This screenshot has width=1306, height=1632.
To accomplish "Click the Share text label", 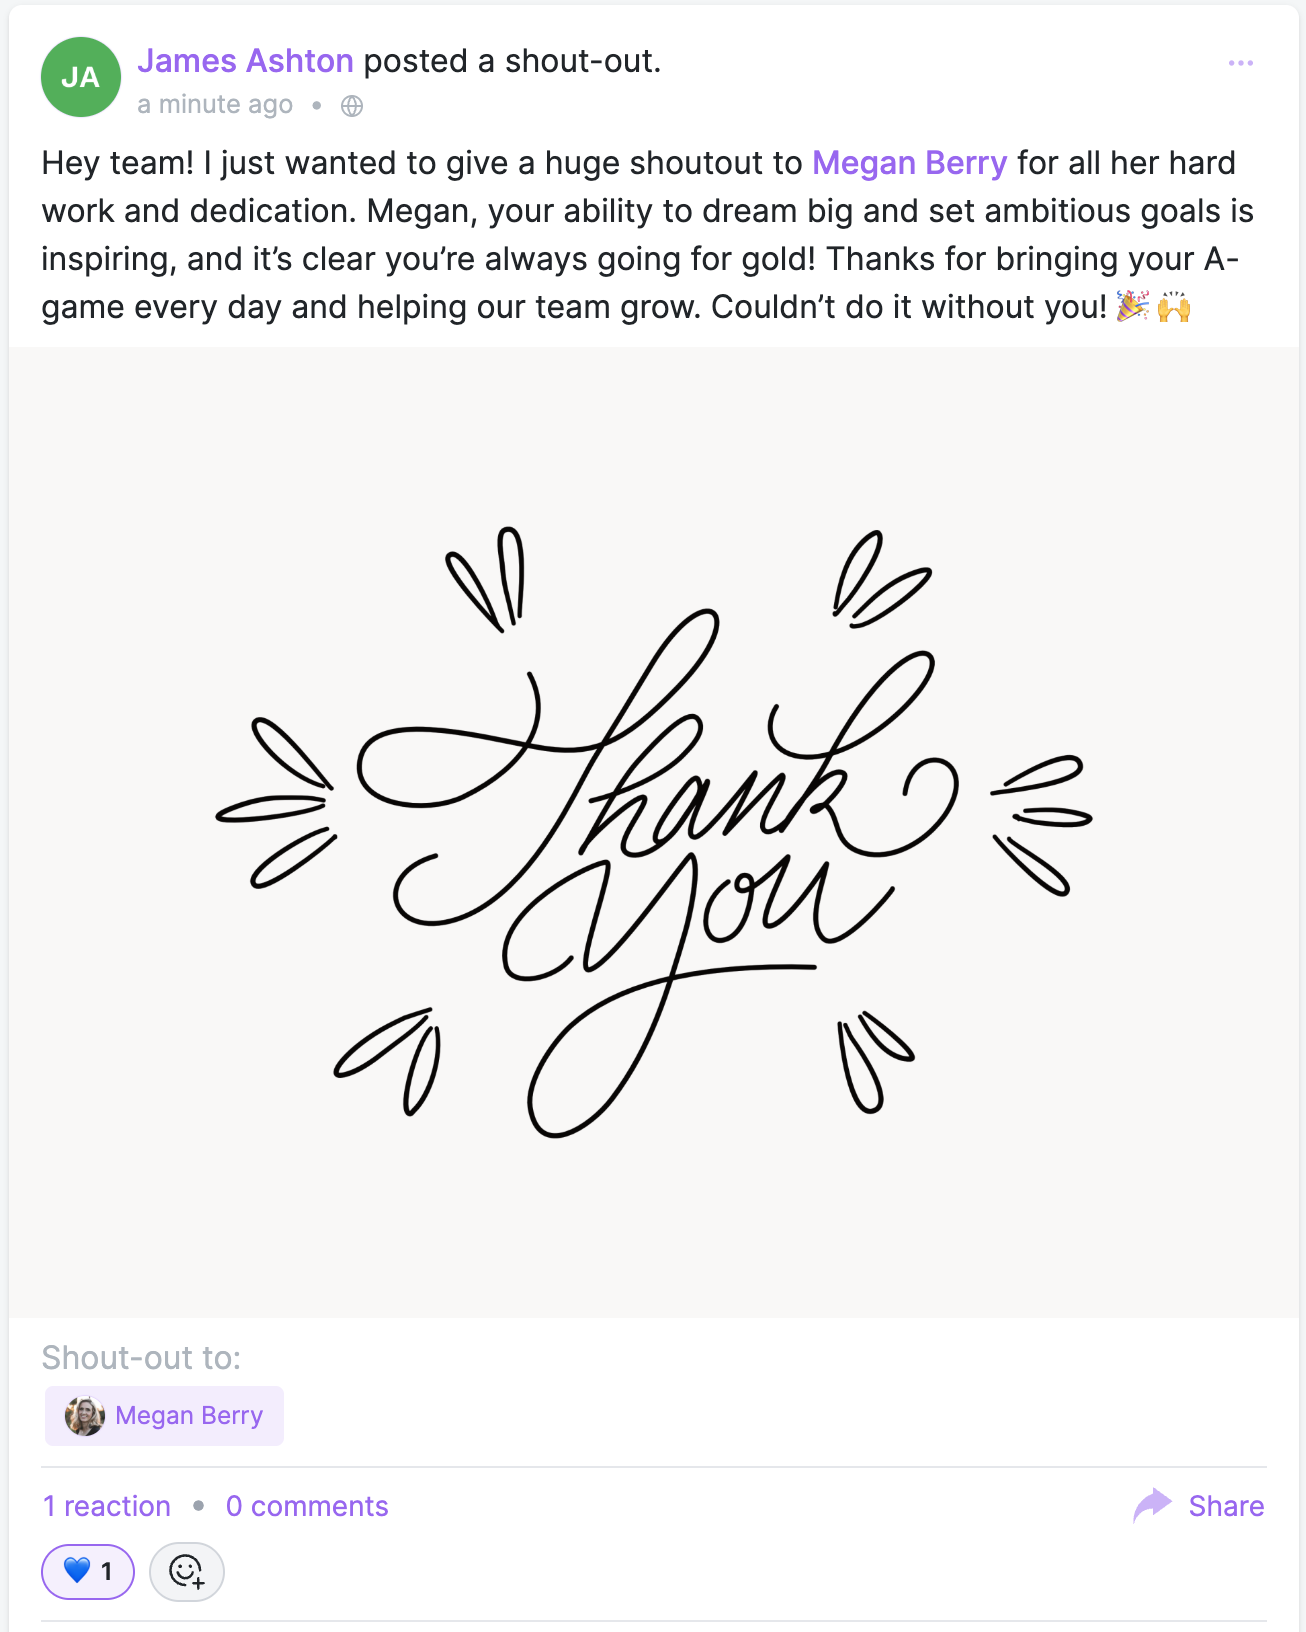I will coord(1226,1506).
